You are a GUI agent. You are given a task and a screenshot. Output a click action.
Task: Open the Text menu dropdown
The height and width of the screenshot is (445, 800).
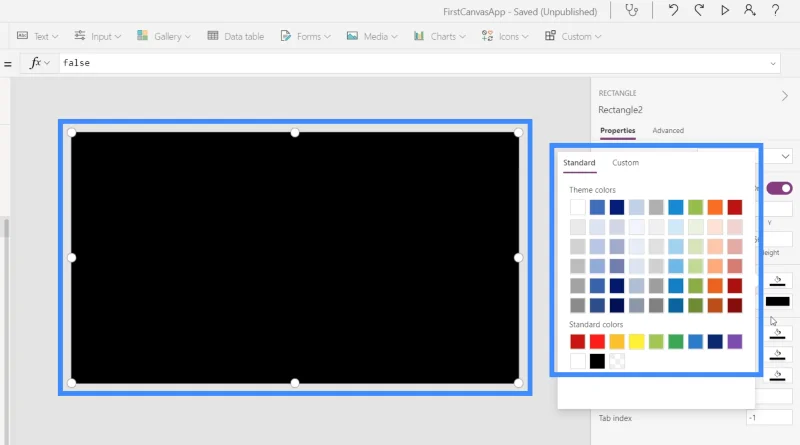tap(55, 37)
